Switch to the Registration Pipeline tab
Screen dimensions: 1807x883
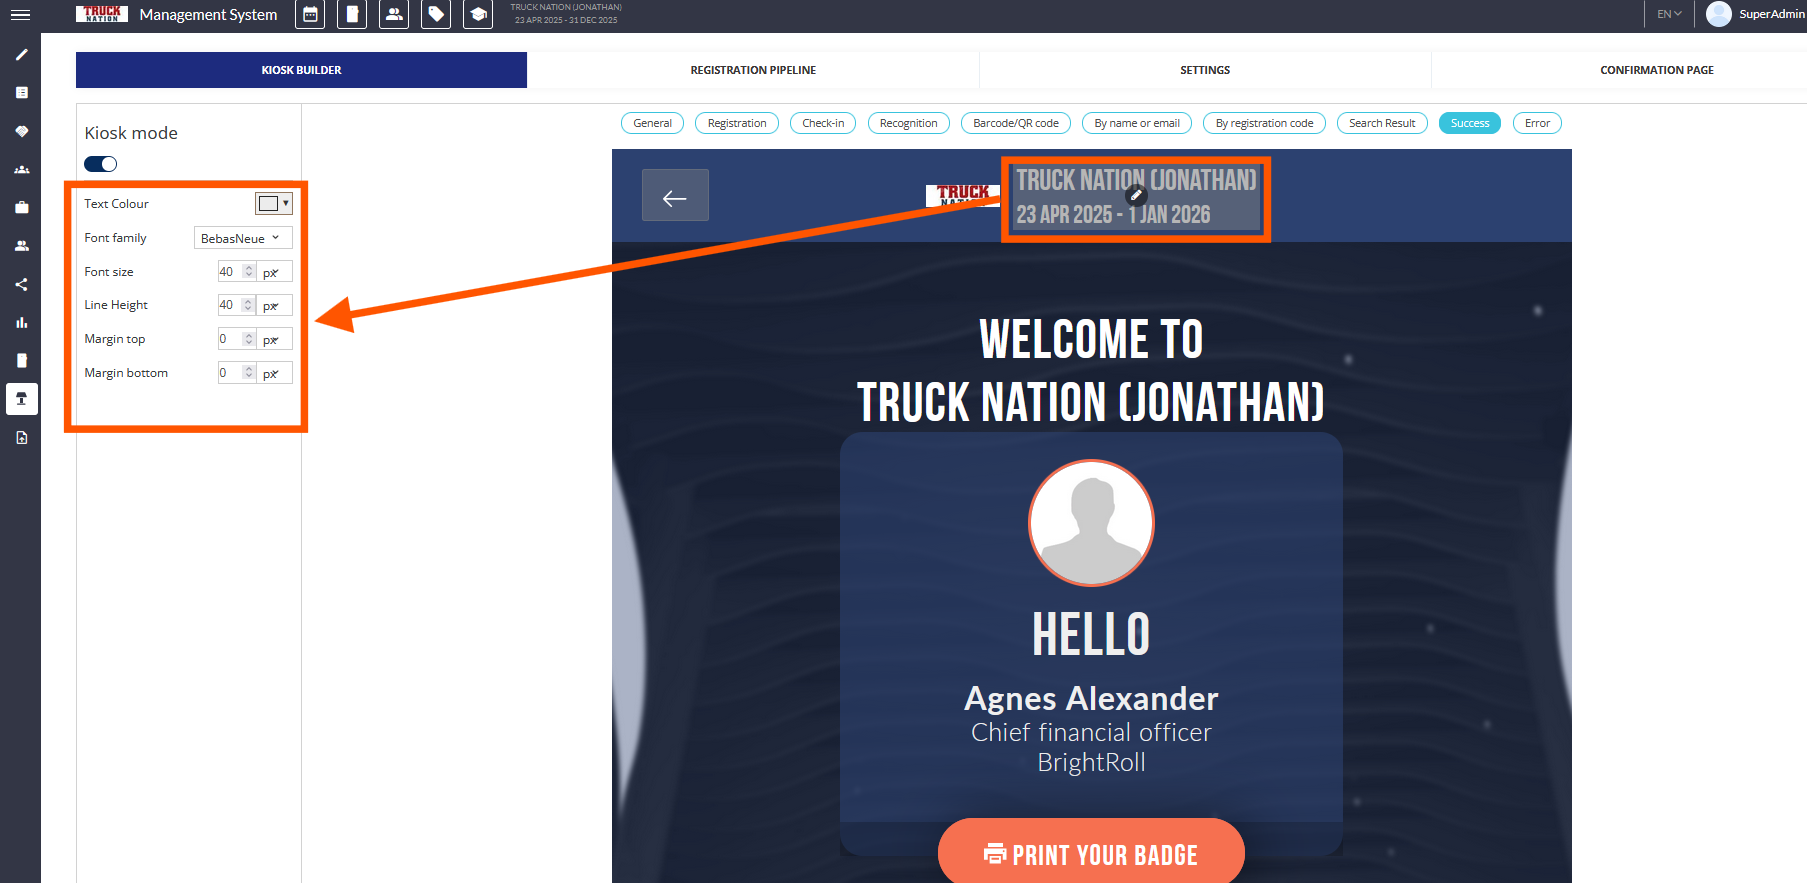pyautogui.click(x=753, y=70)
